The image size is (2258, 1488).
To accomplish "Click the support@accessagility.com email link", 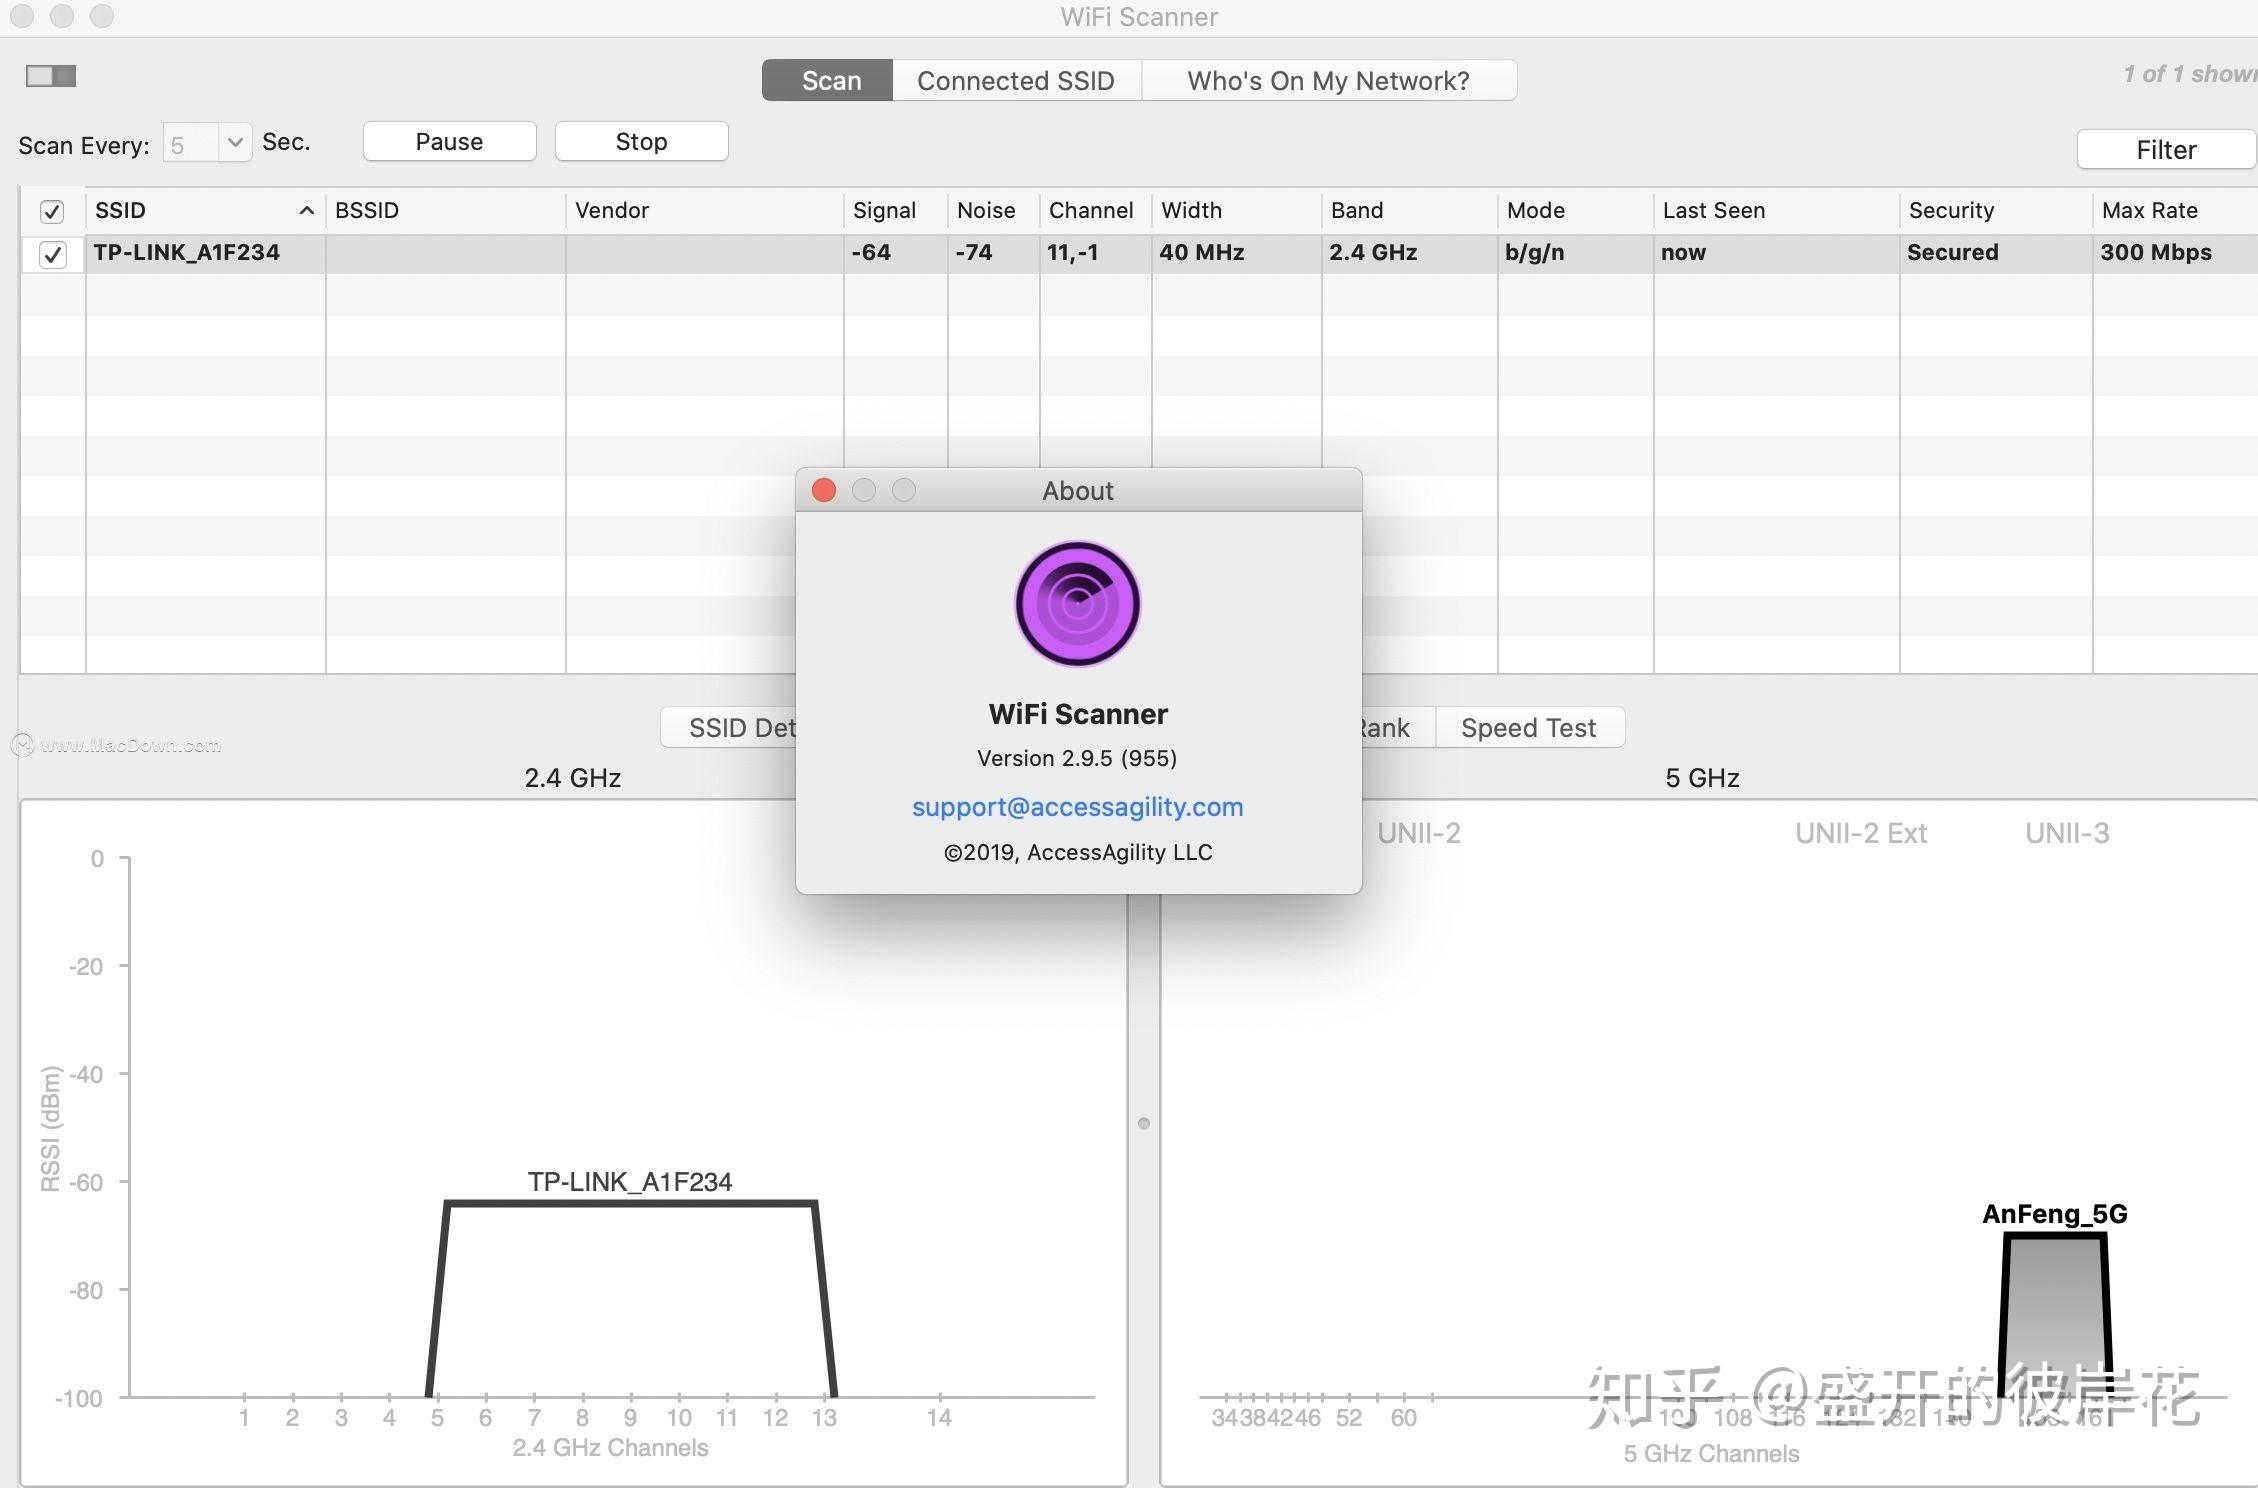I will click(1077, 807).
